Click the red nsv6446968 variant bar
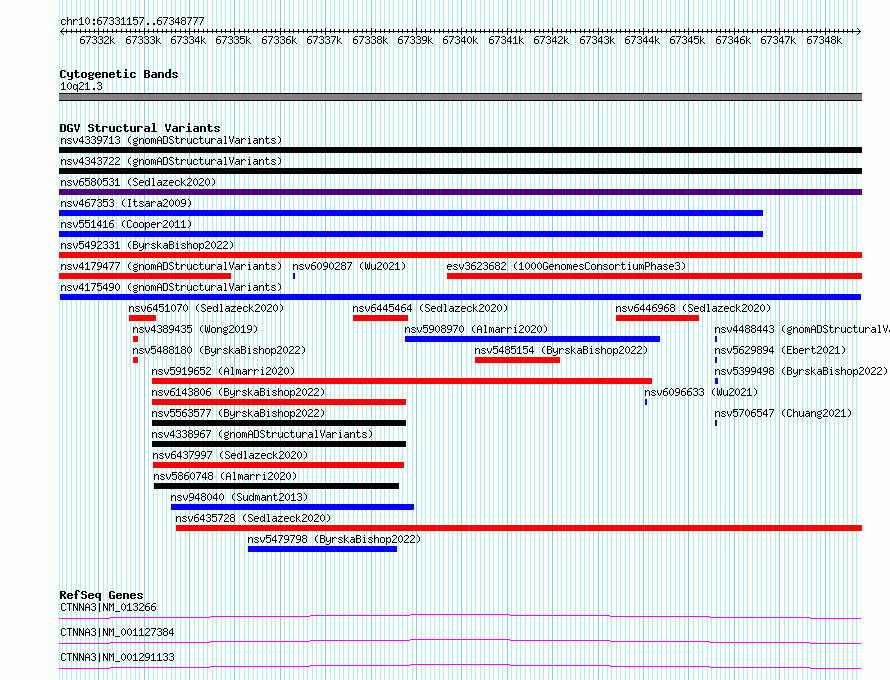Screen dimensions: 890x680 [657, 318]
